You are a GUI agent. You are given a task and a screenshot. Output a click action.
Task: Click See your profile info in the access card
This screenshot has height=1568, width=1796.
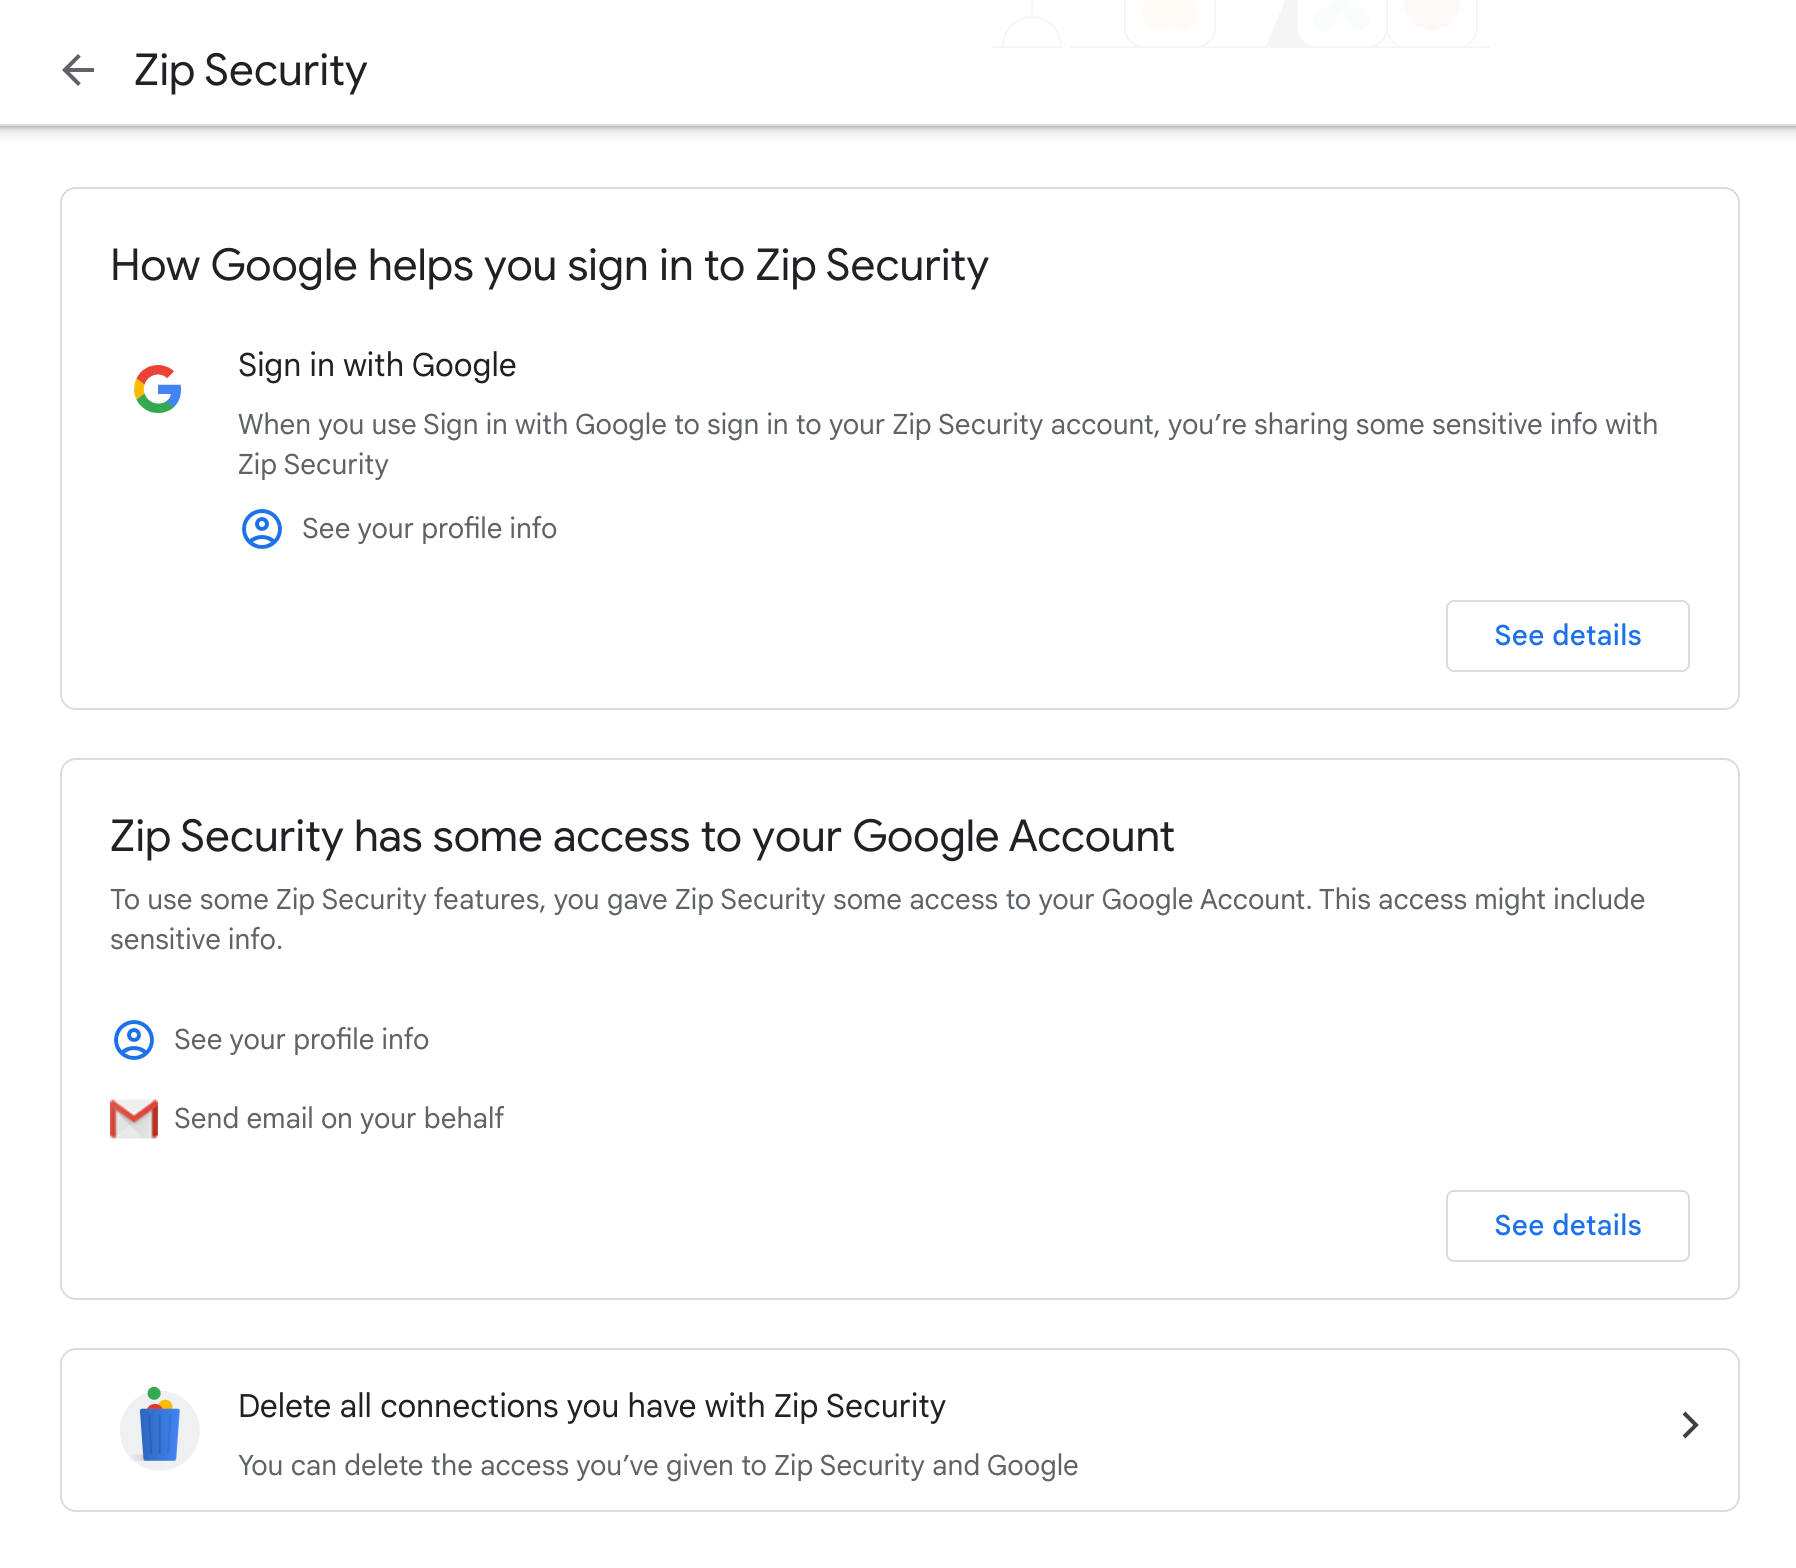[x=301, y=1040]
